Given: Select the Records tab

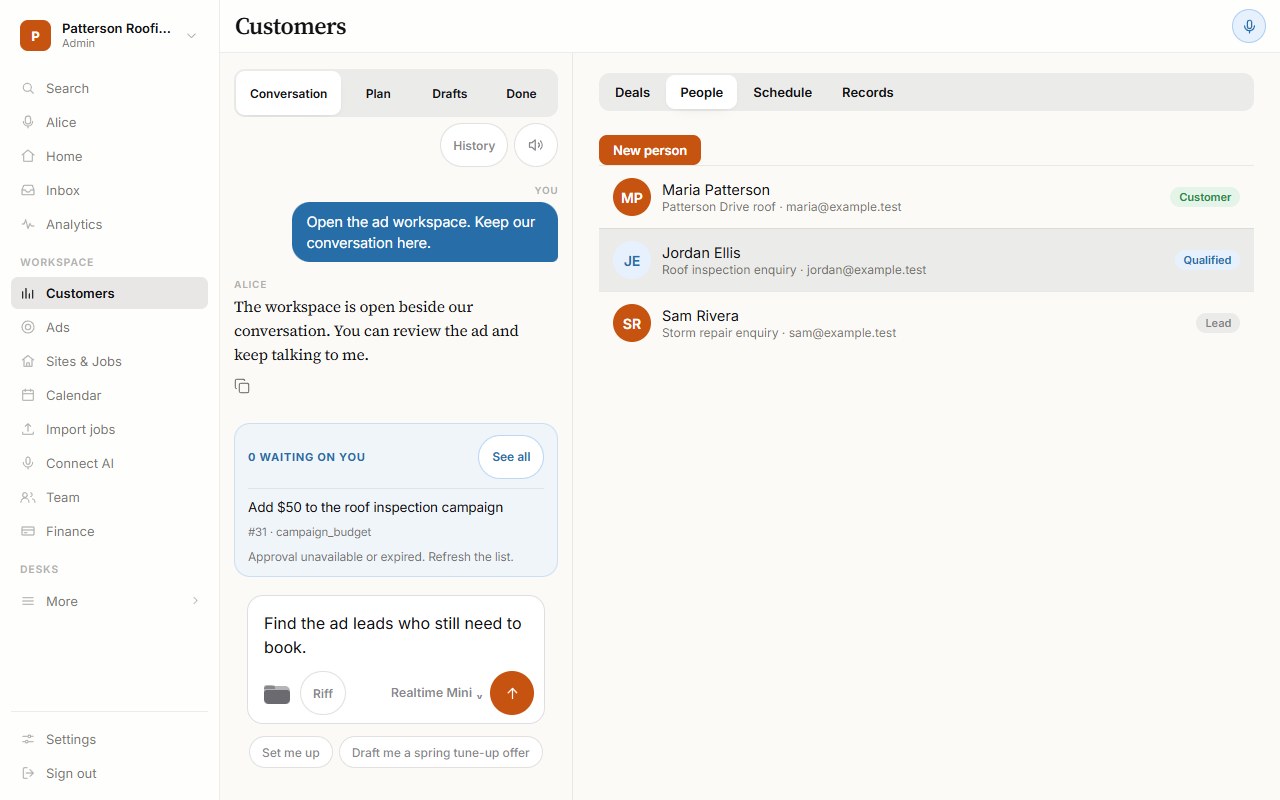Looking at the screenshot, I should 868,92.
